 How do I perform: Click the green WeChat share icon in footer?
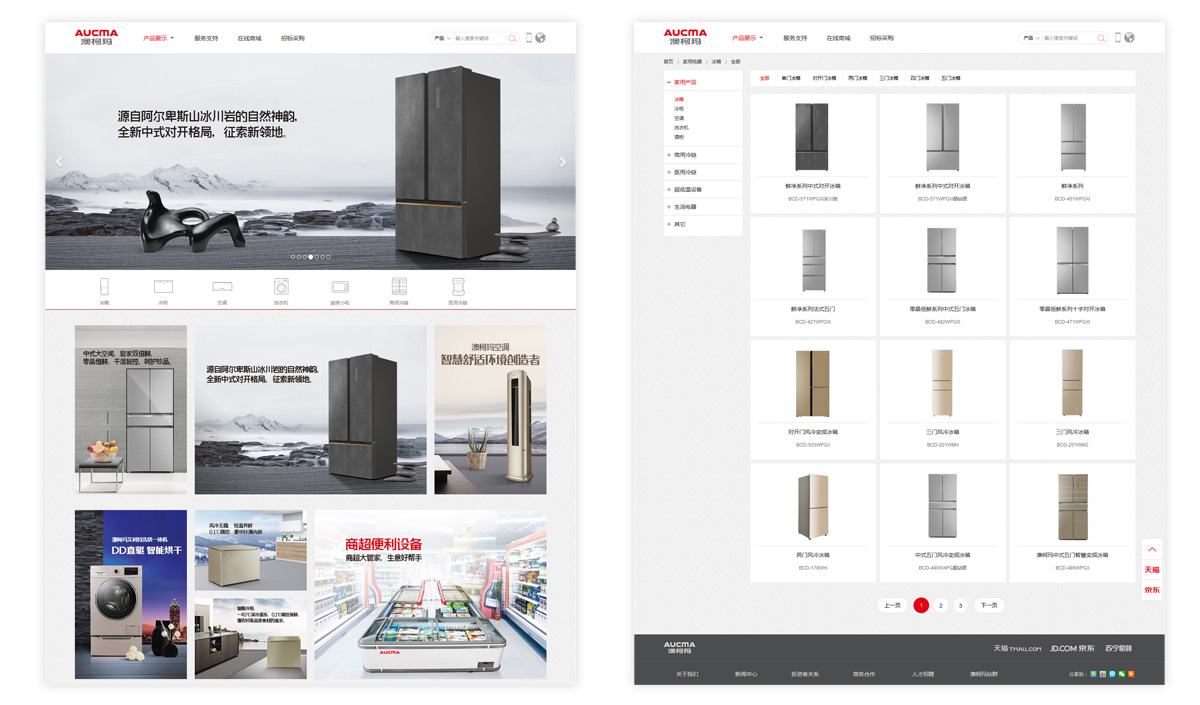pos(1122,674)
